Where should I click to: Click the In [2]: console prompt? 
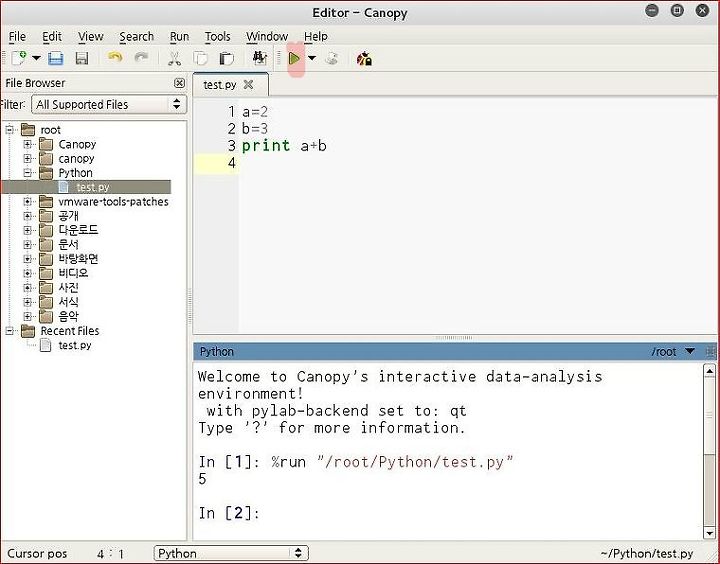coord(229,513)
